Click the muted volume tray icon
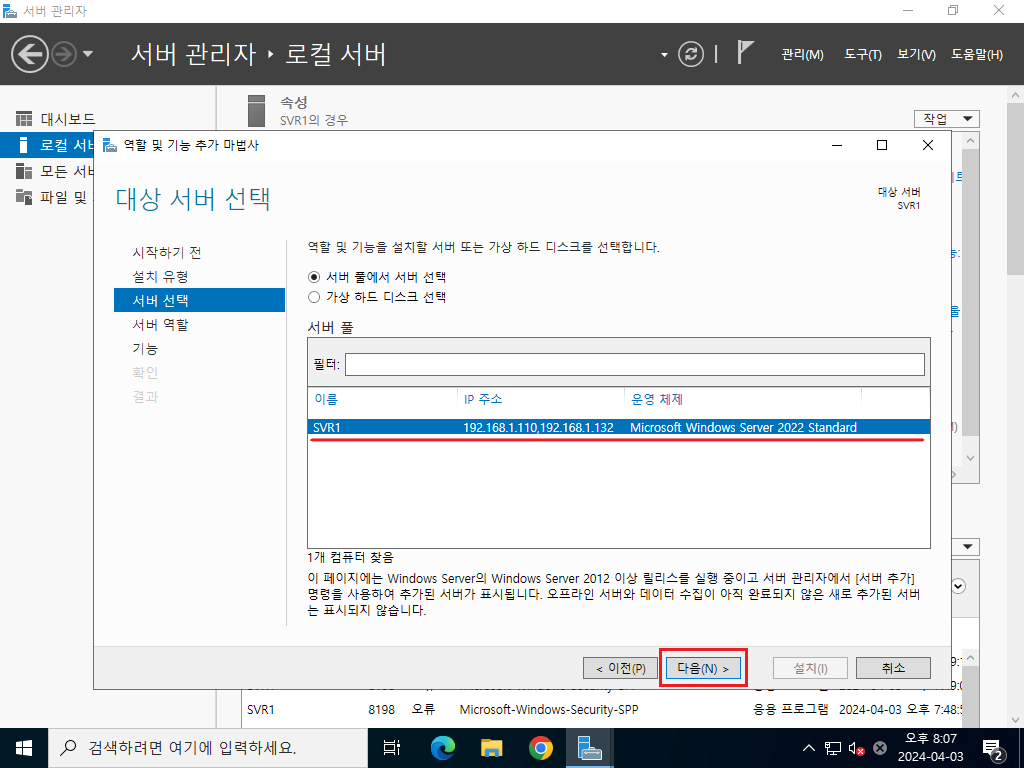Screen dimensions: 1024x768 [x=856, y=748]
